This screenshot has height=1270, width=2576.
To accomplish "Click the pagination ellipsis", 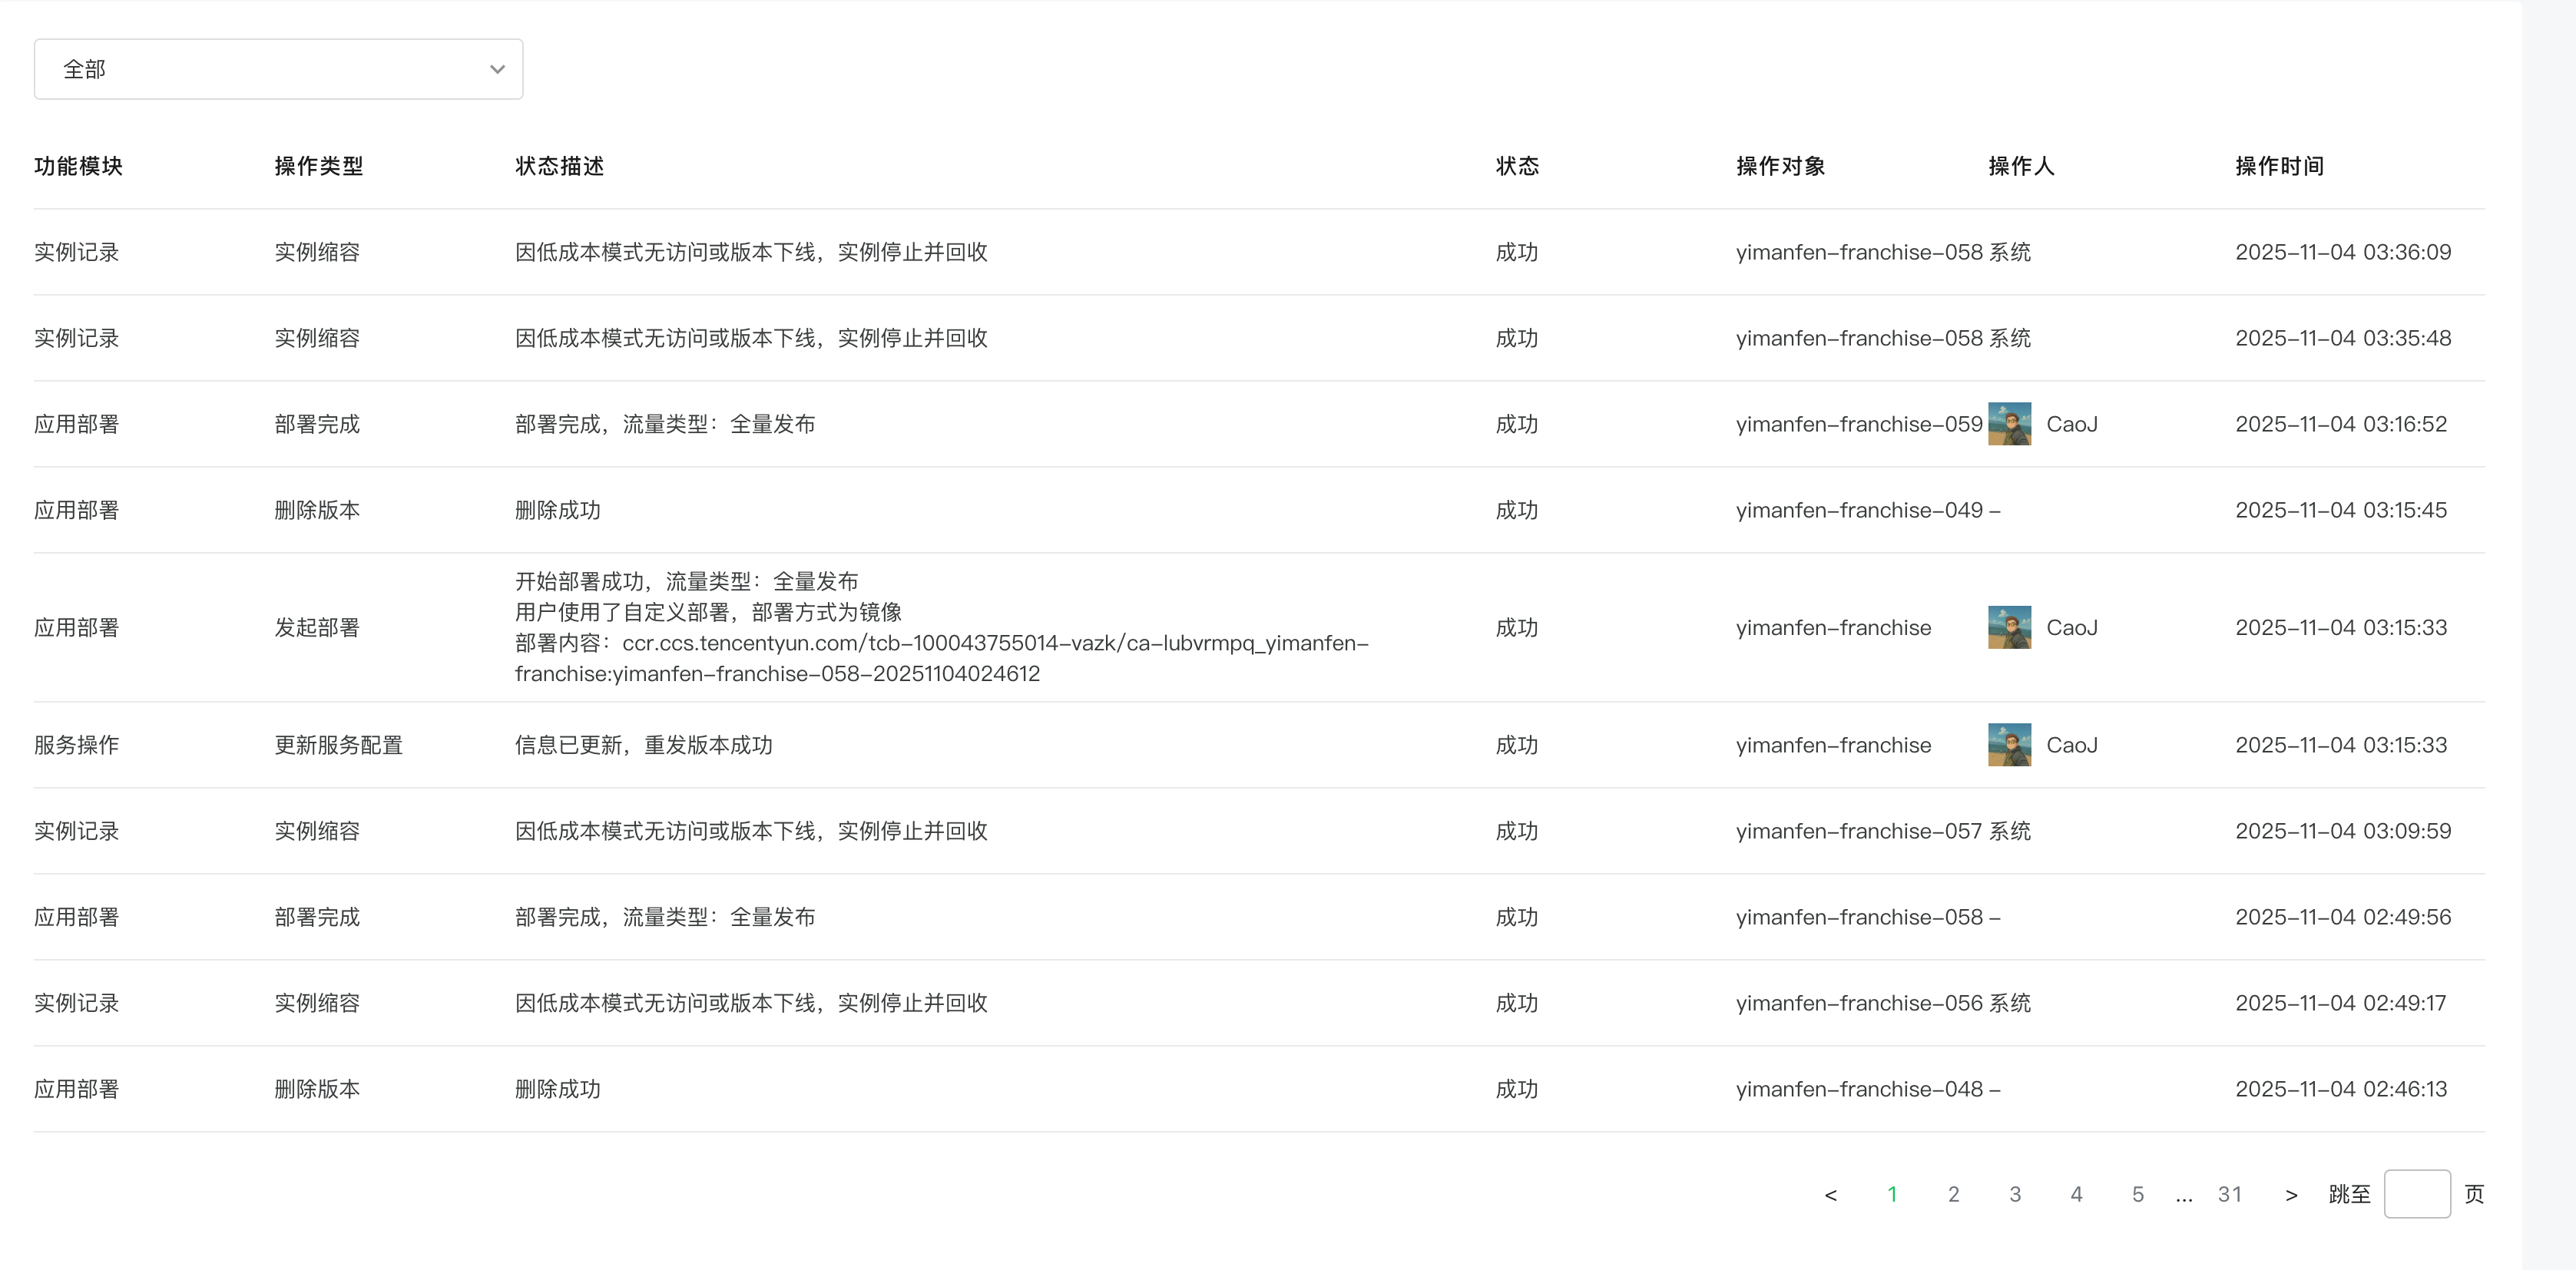I will click(2184, 1196).
